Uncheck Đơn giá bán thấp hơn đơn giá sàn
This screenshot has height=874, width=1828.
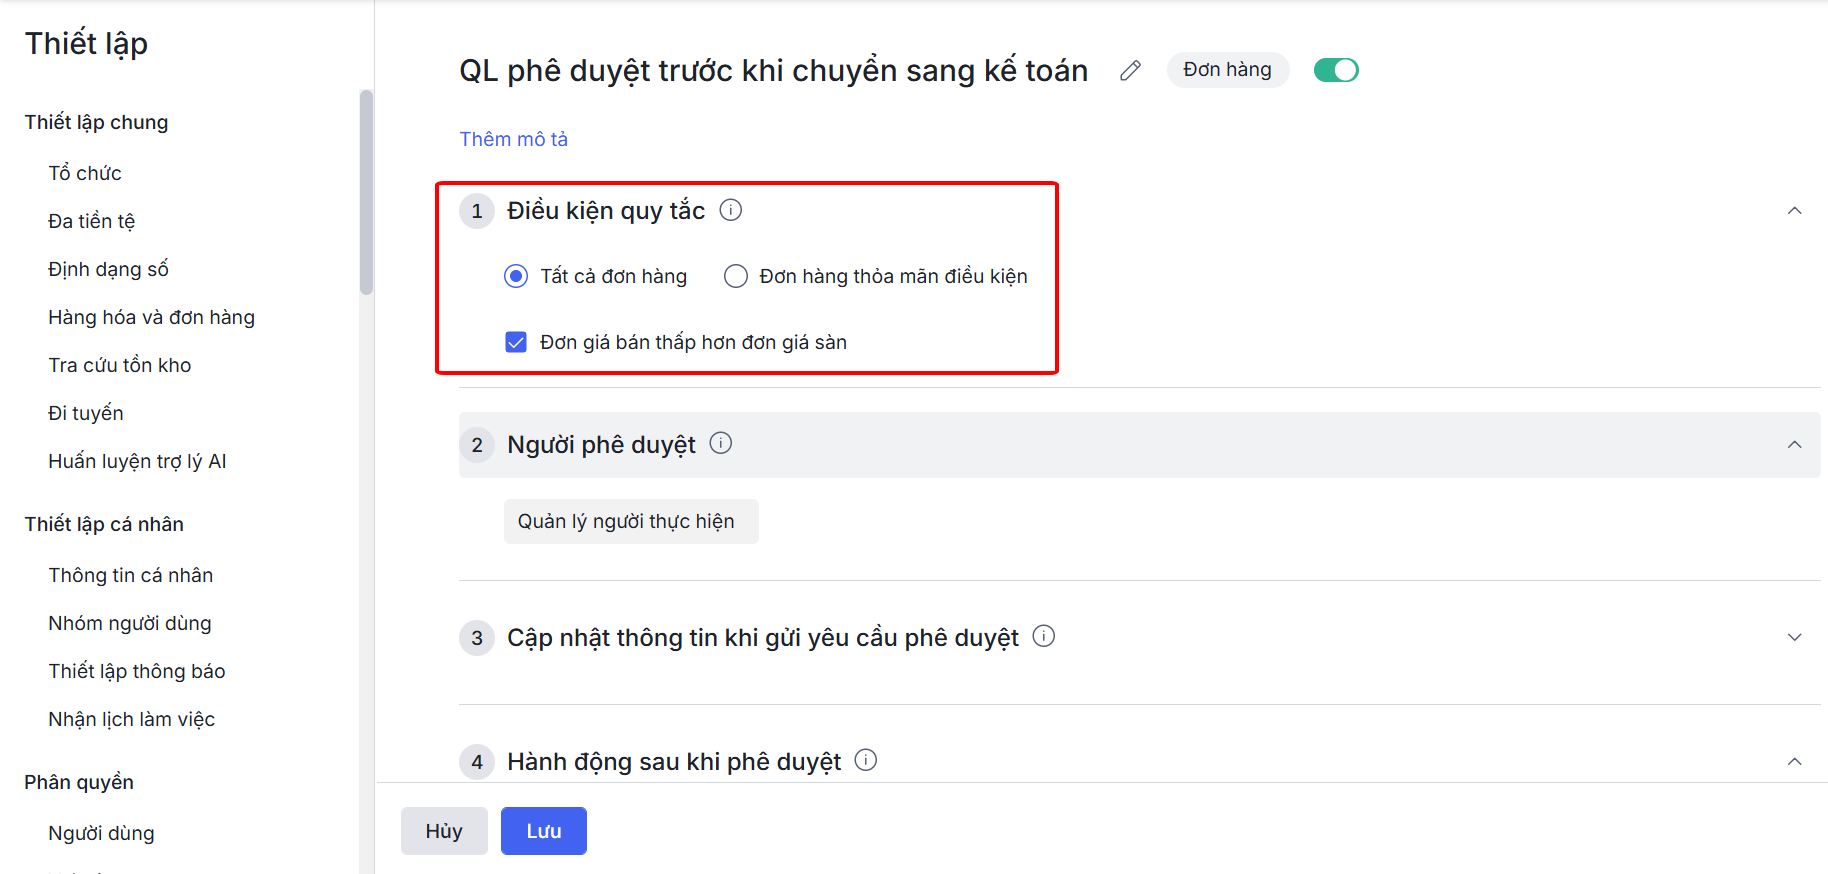click(x=516, y=342)
